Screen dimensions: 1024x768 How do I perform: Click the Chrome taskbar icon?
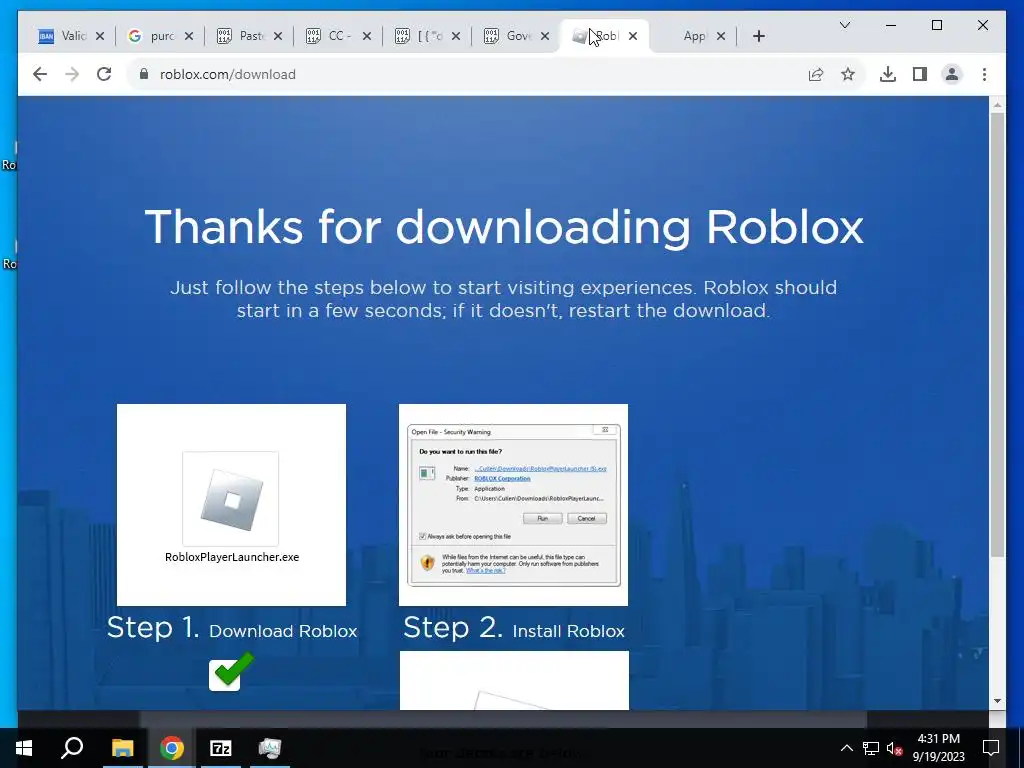172,748
